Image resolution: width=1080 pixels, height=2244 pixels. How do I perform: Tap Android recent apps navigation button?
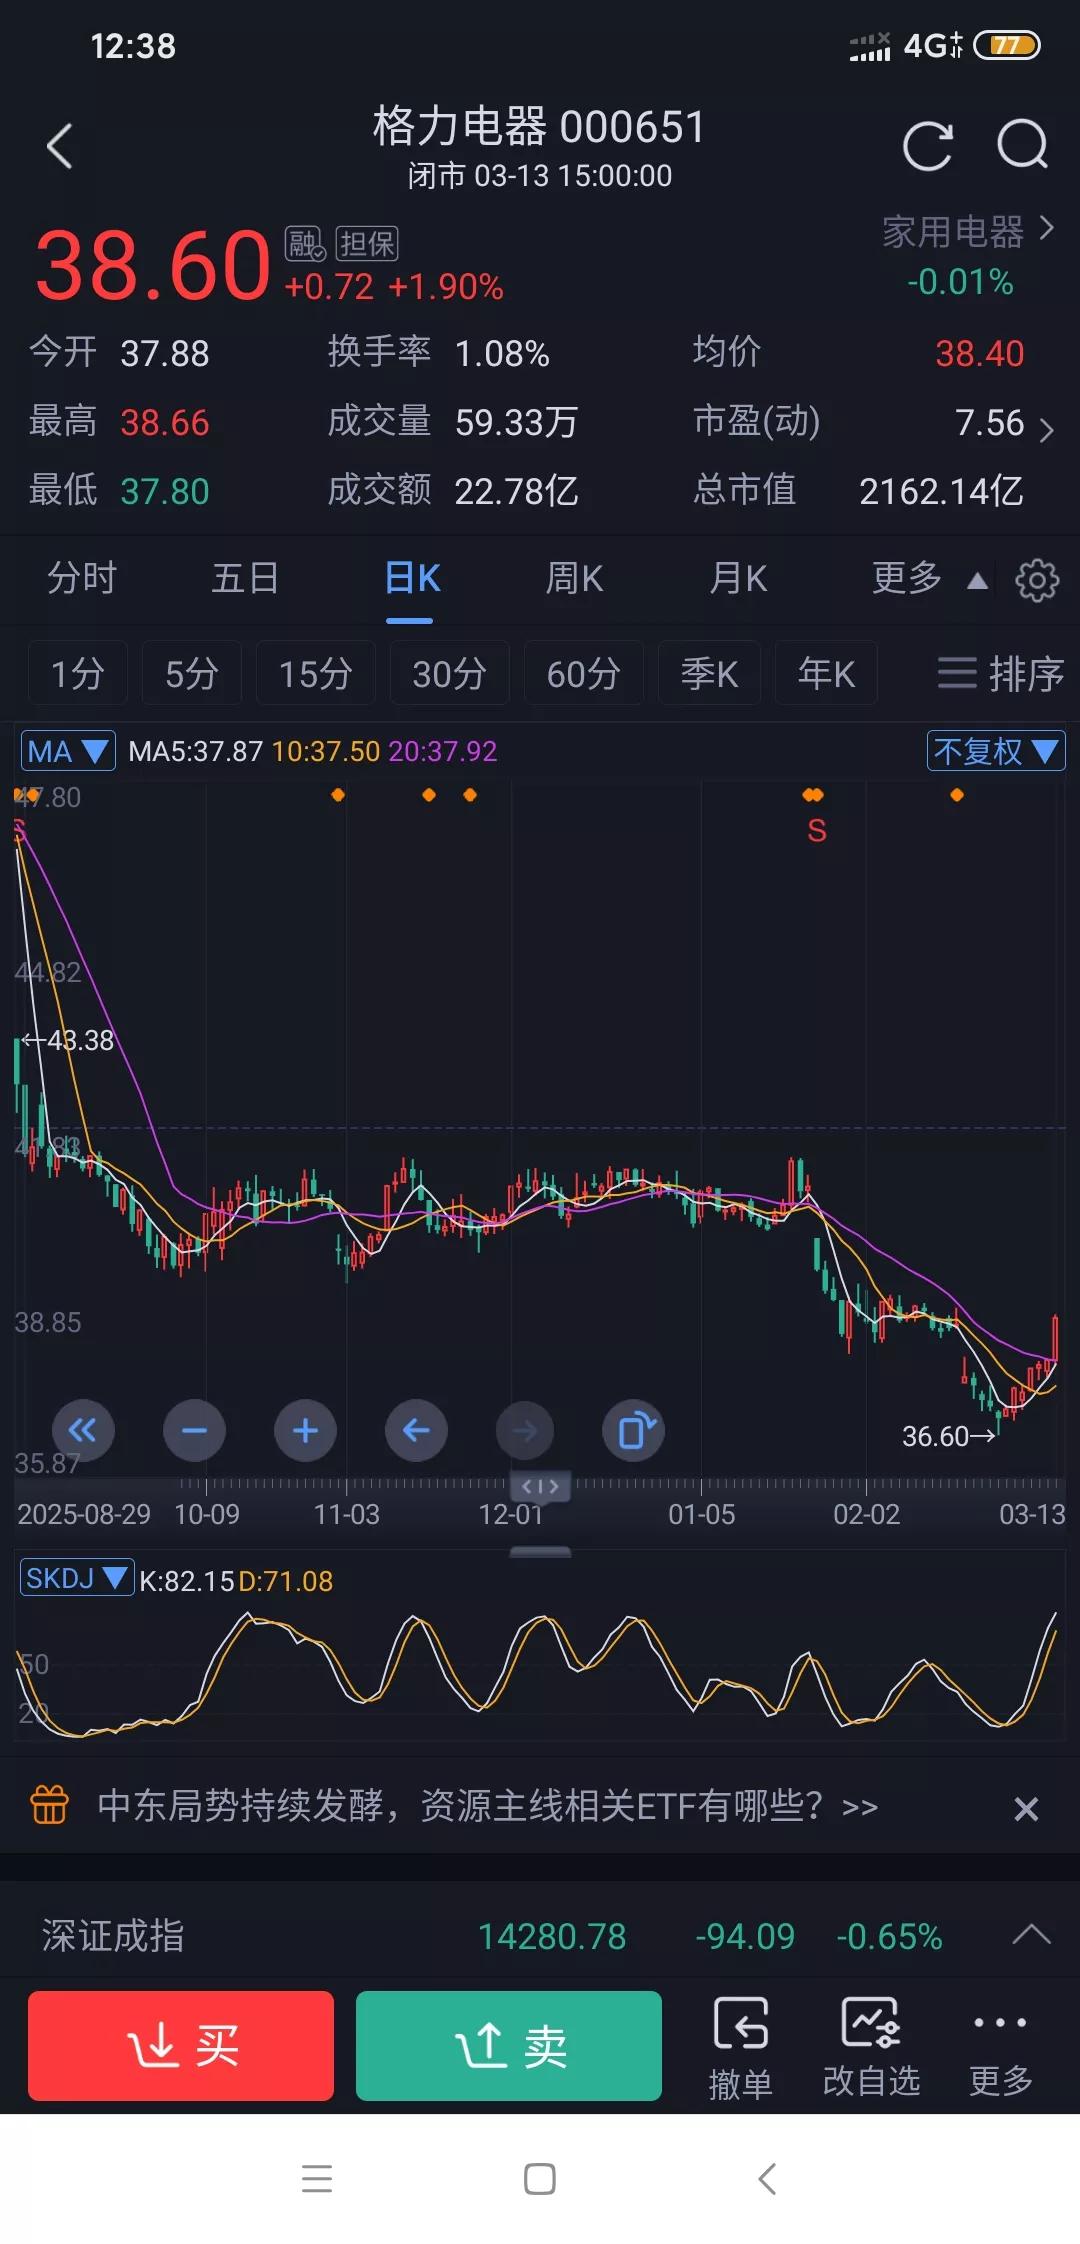[x=317, y=2178]
